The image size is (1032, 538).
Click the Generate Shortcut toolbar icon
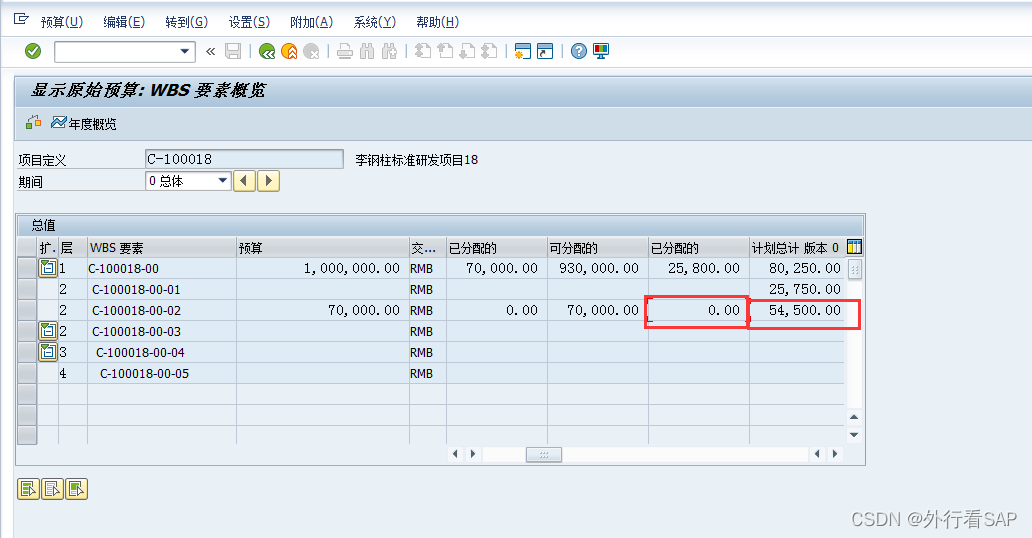coord(544,51)
